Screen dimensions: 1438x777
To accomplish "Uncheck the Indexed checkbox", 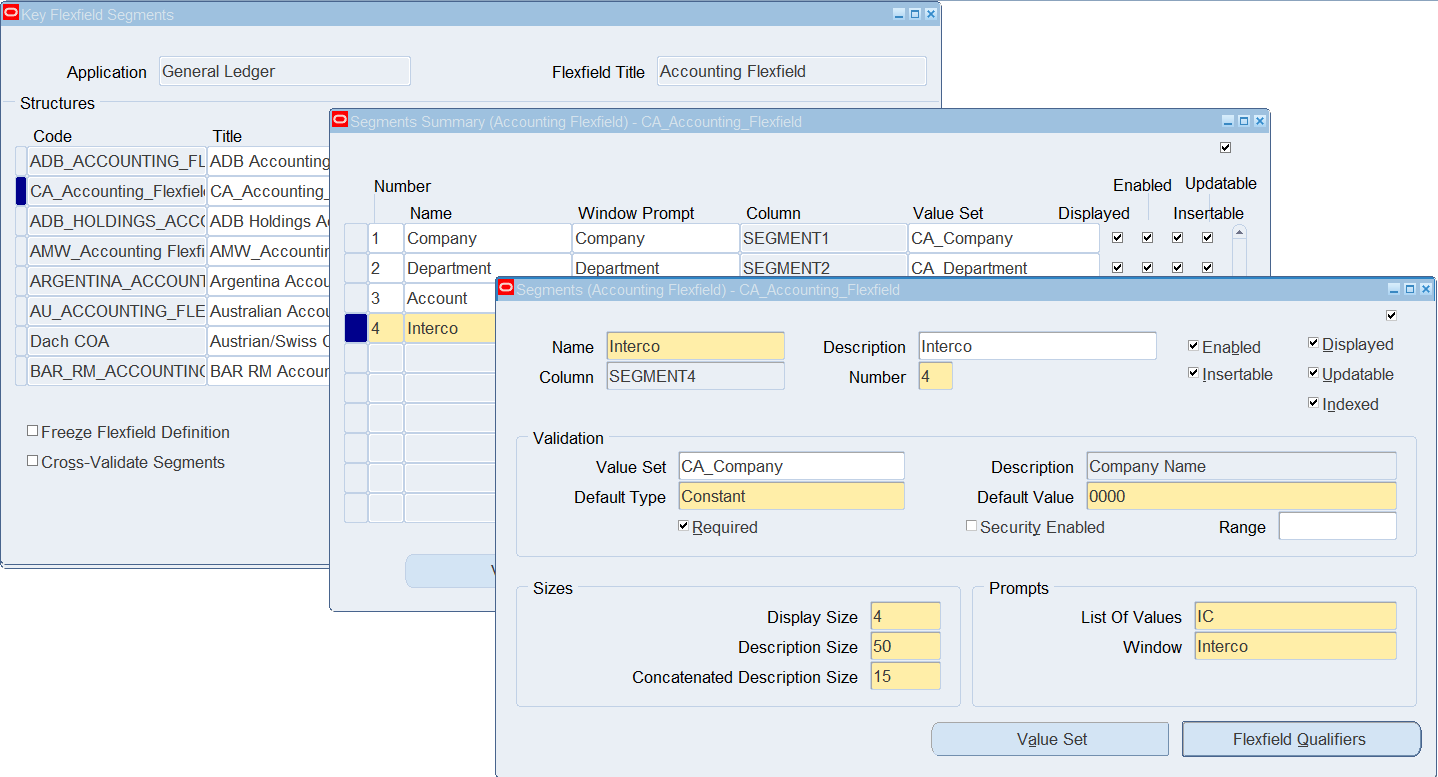I will coord(1314,403).
